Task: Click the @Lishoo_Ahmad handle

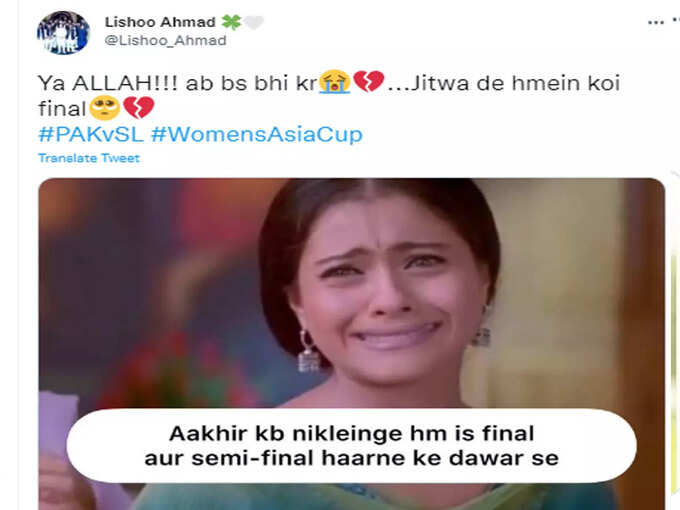Action: point(165,40)
